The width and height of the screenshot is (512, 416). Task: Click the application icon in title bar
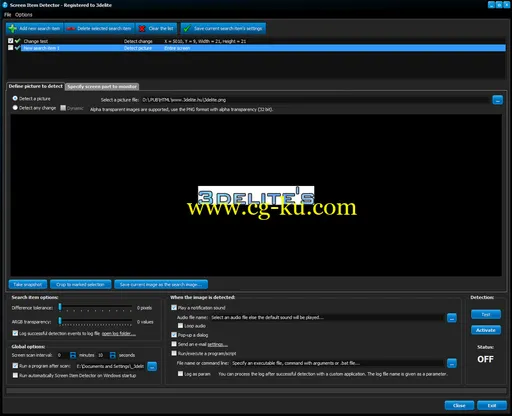click(5, 5)
